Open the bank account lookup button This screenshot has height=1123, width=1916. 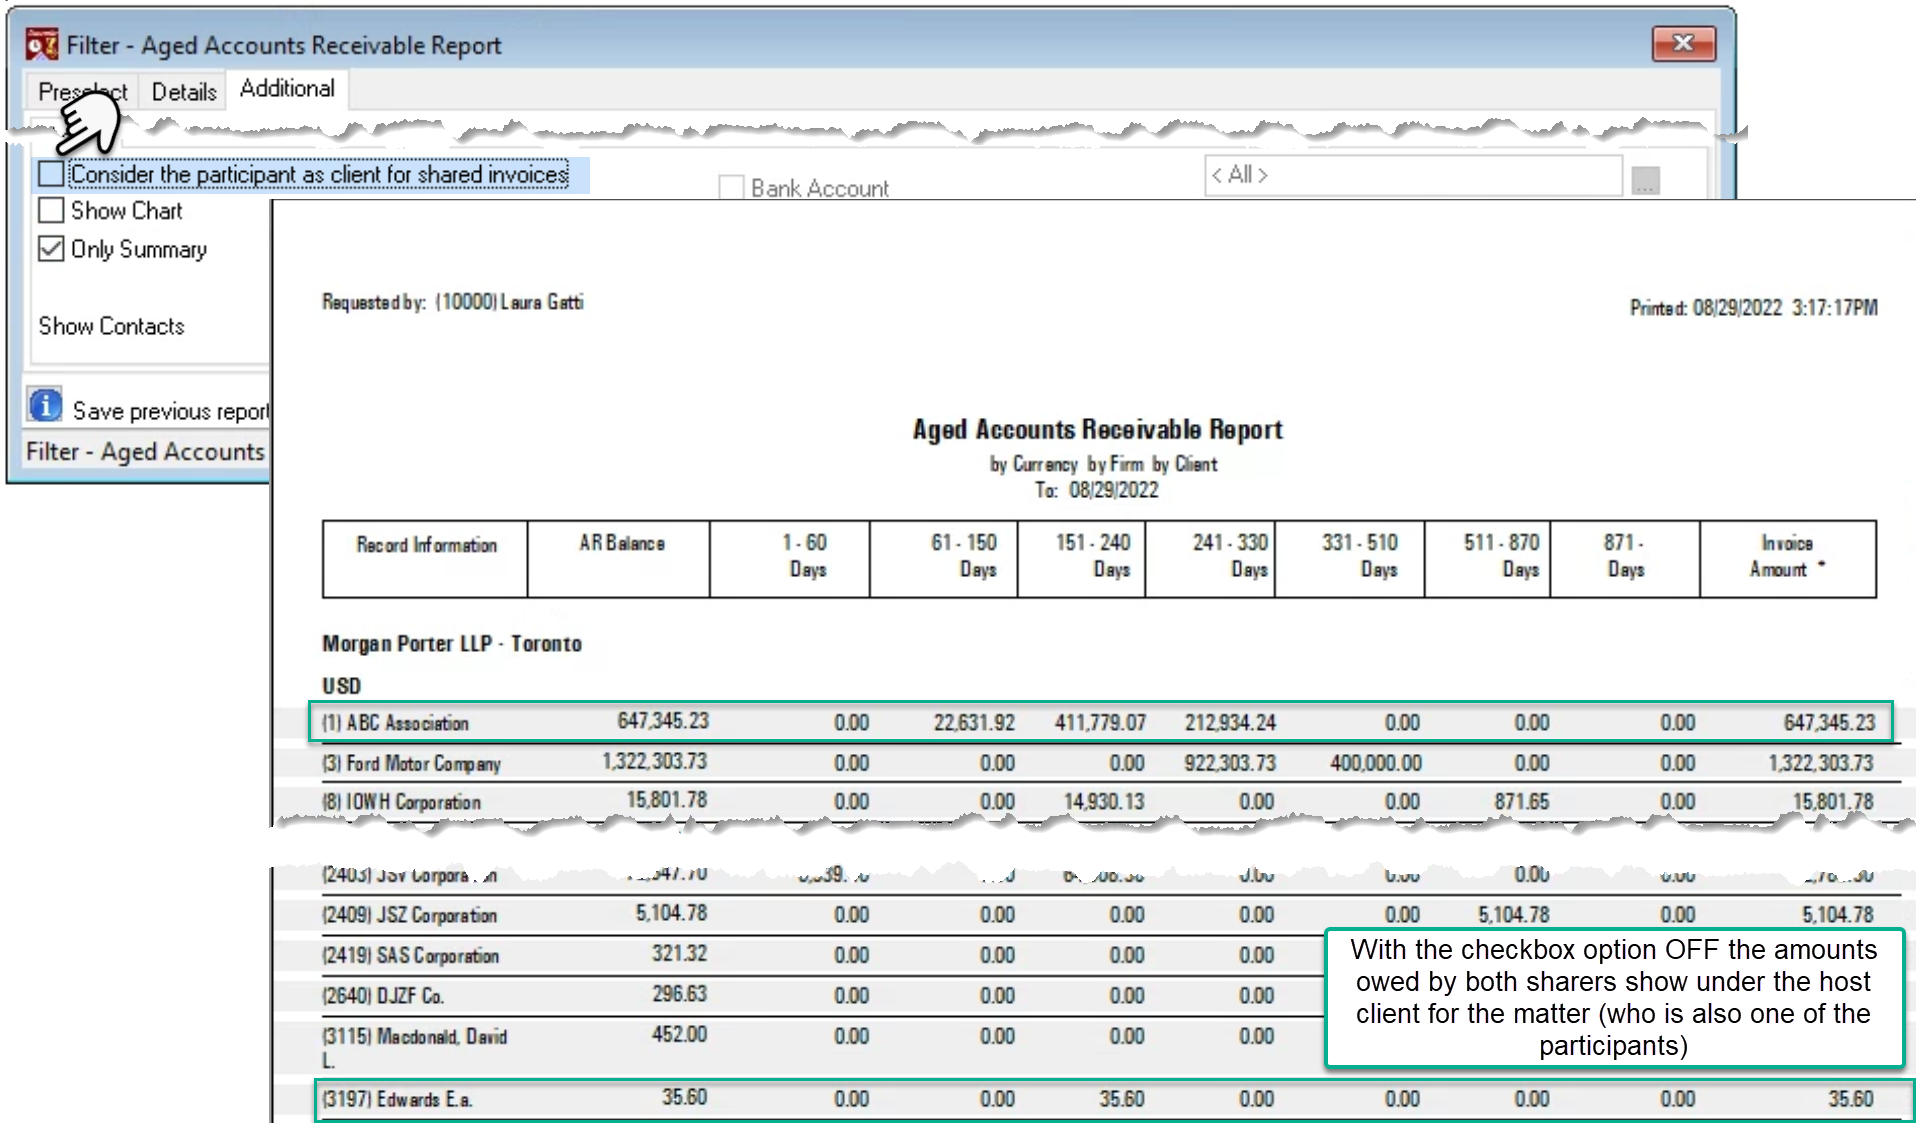[1645, 180]
